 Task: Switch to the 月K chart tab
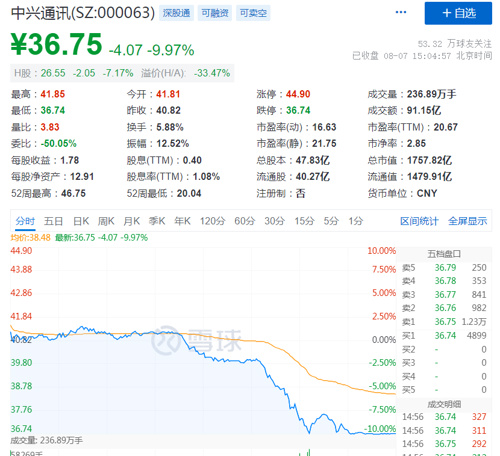[131, 221]
